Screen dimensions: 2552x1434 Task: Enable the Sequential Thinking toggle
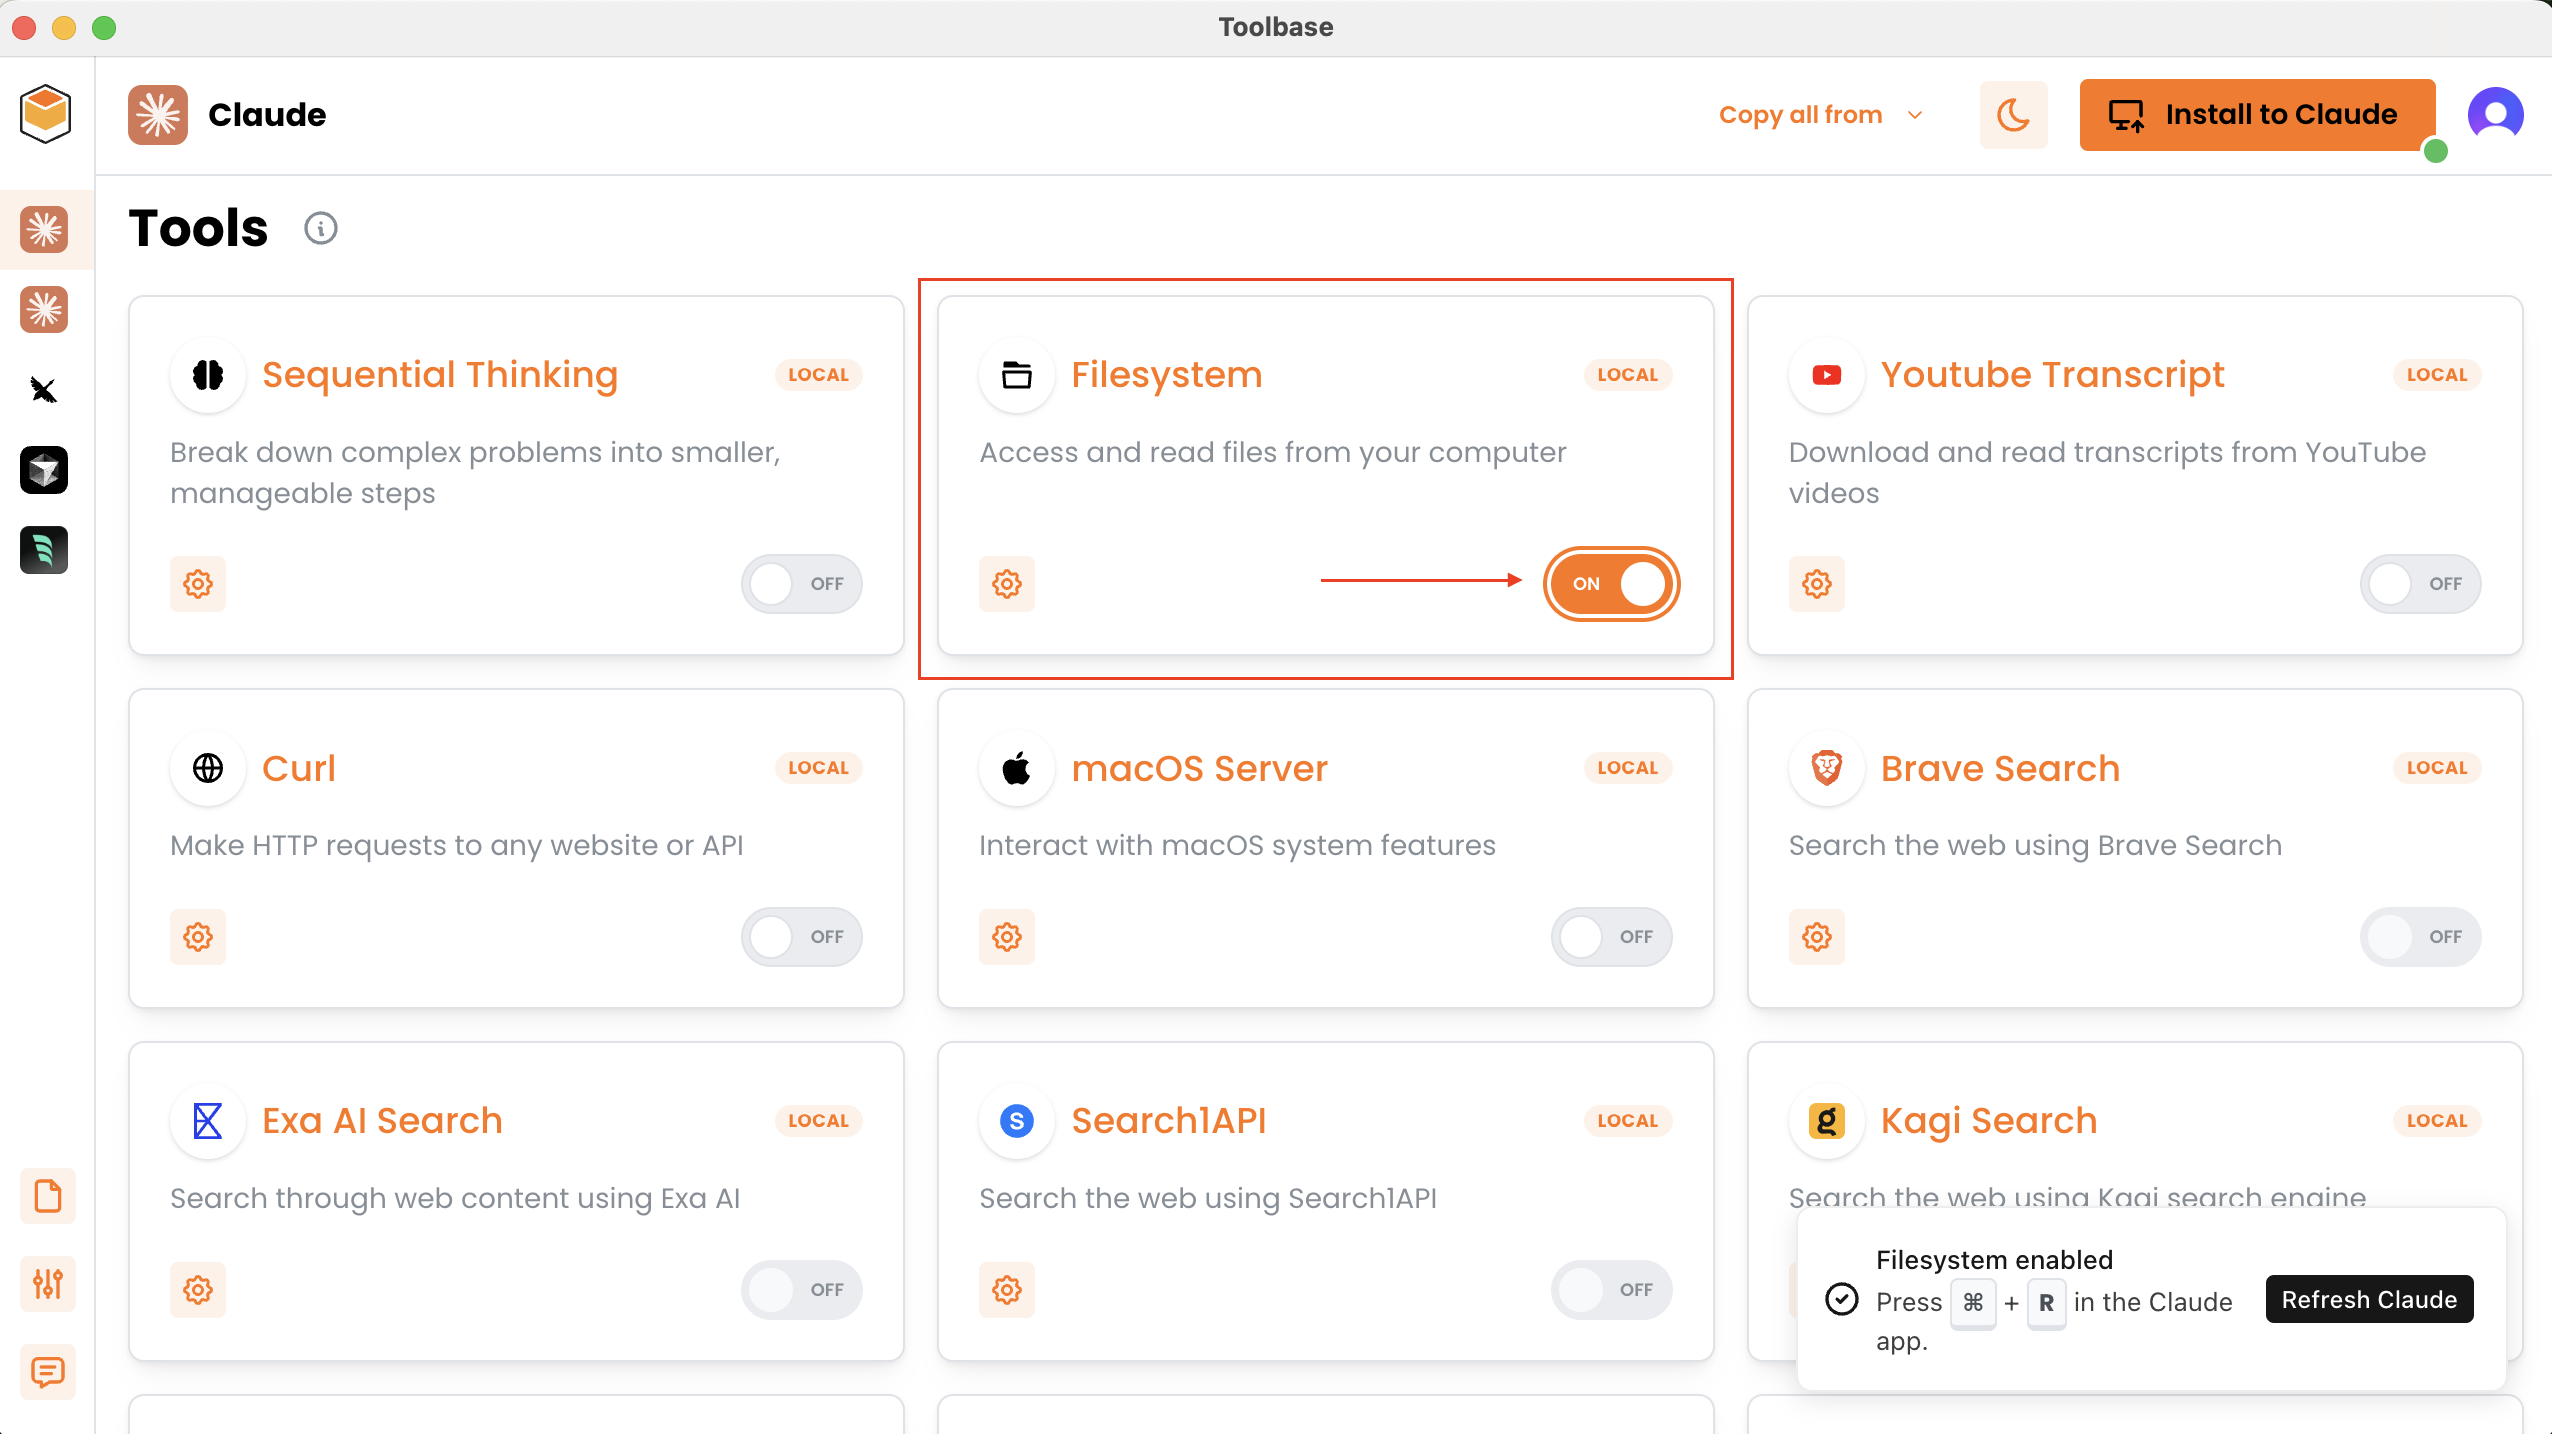pyautogui.click(x=801, y=584)
